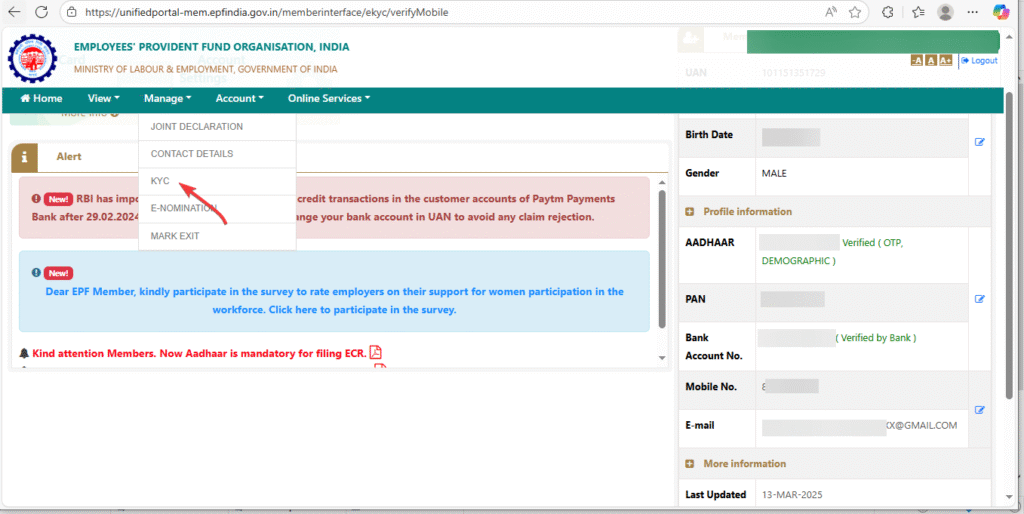The image size is (1024, 514).
Task: Click Aadhaar mandatory for ECR notice
Action: [x=199, y=353]
